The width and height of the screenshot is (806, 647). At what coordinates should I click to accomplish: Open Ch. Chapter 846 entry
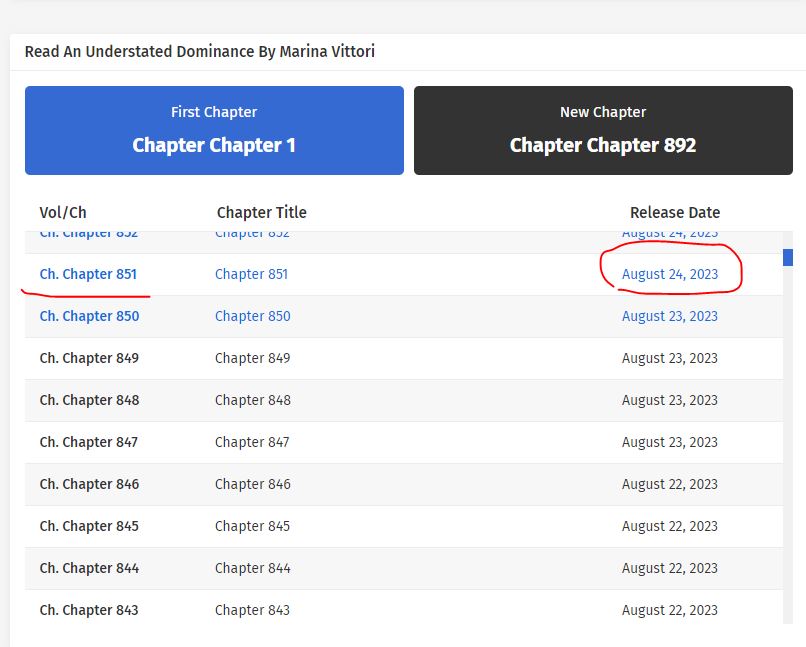click(89, 484)
